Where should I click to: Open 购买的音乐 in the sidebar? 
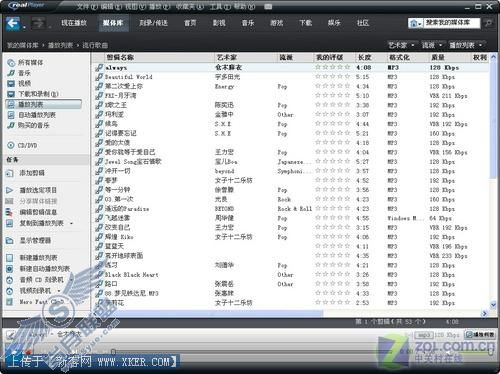pos(29,125)
